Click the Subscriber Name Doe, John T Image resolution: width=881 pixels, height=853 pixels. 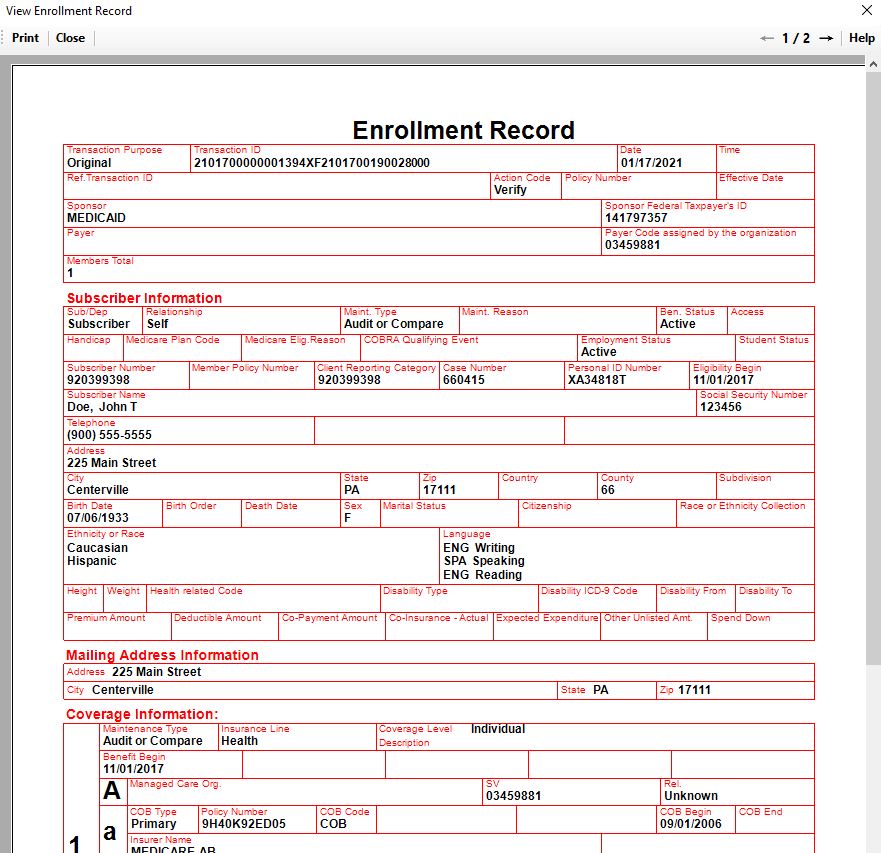click(x=102, y=407)
